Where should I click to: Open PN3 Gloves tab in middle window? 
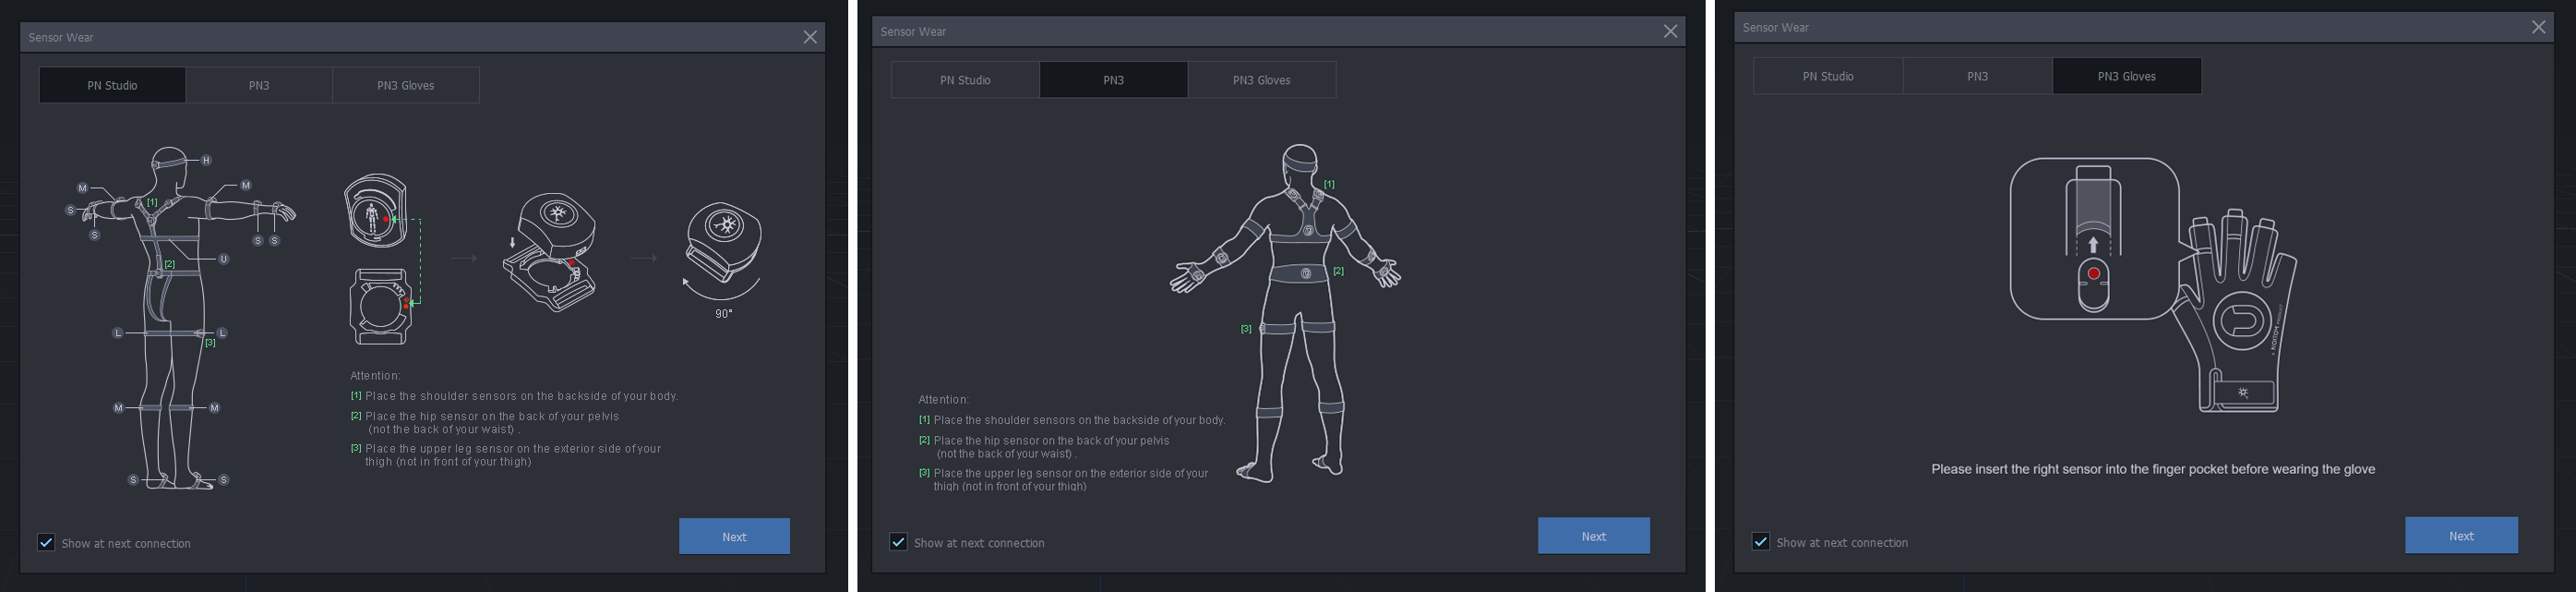point(1262,80)
